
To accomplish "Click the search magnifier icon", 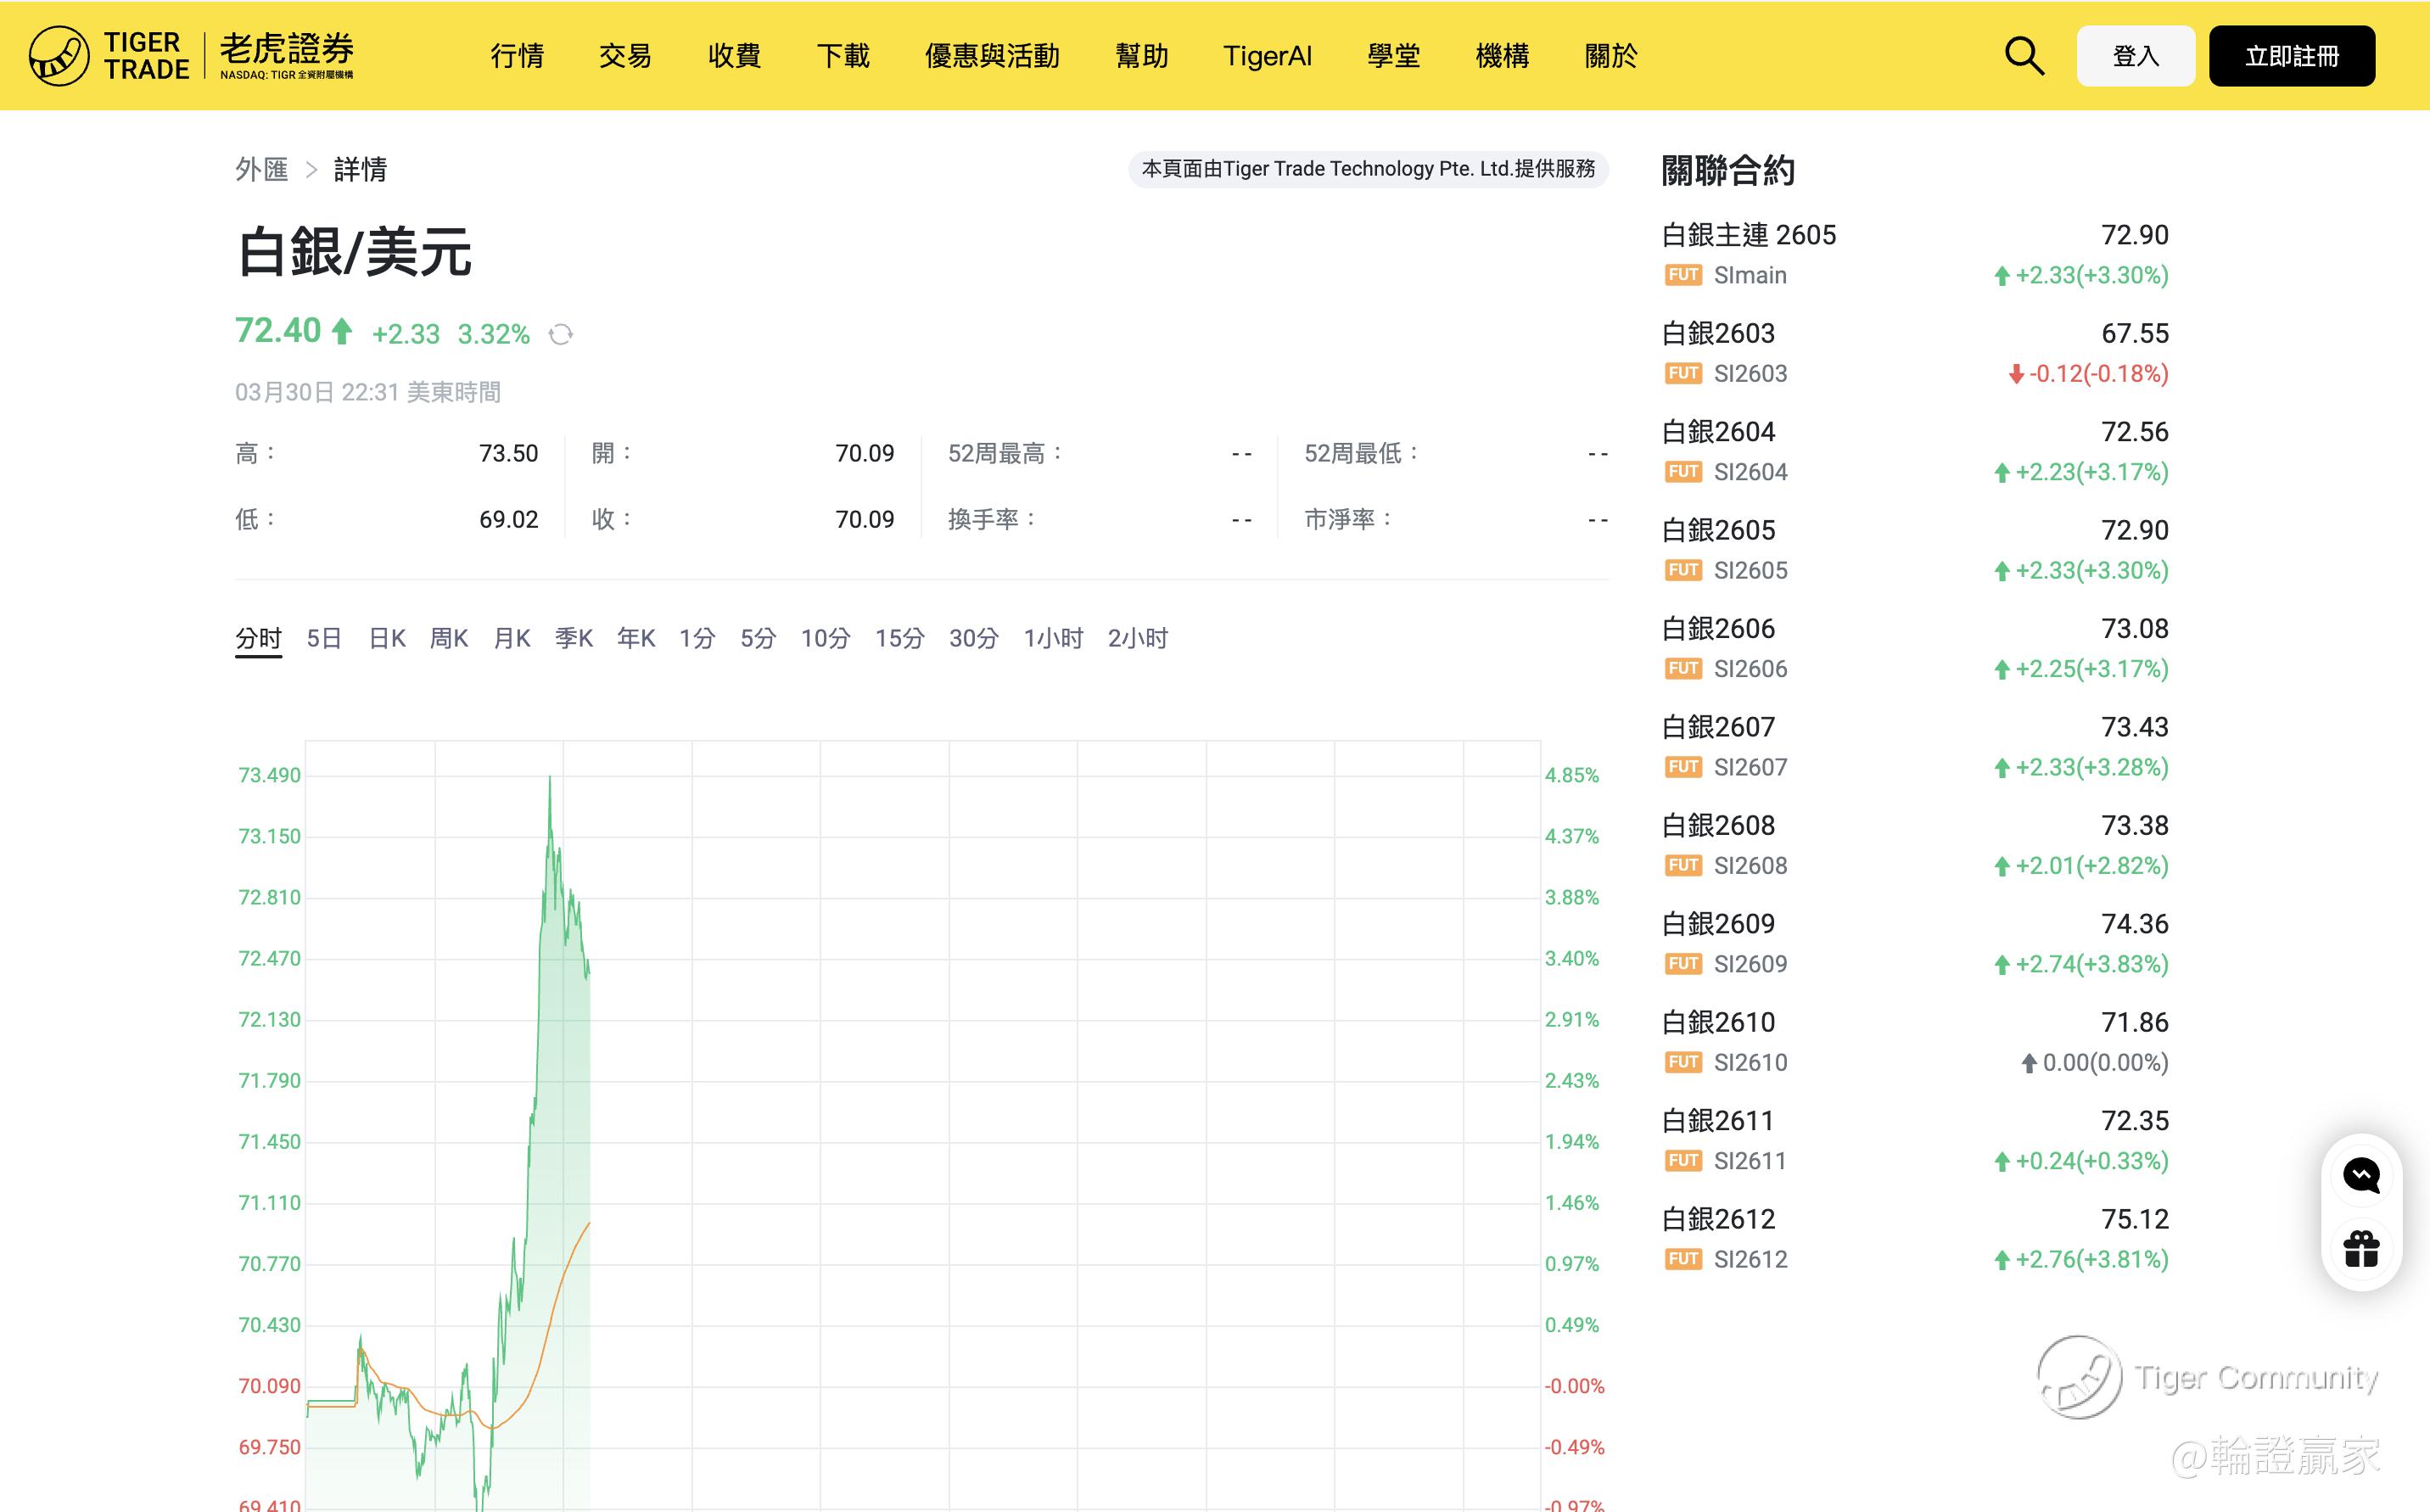I will click(x=2024, y=56).
